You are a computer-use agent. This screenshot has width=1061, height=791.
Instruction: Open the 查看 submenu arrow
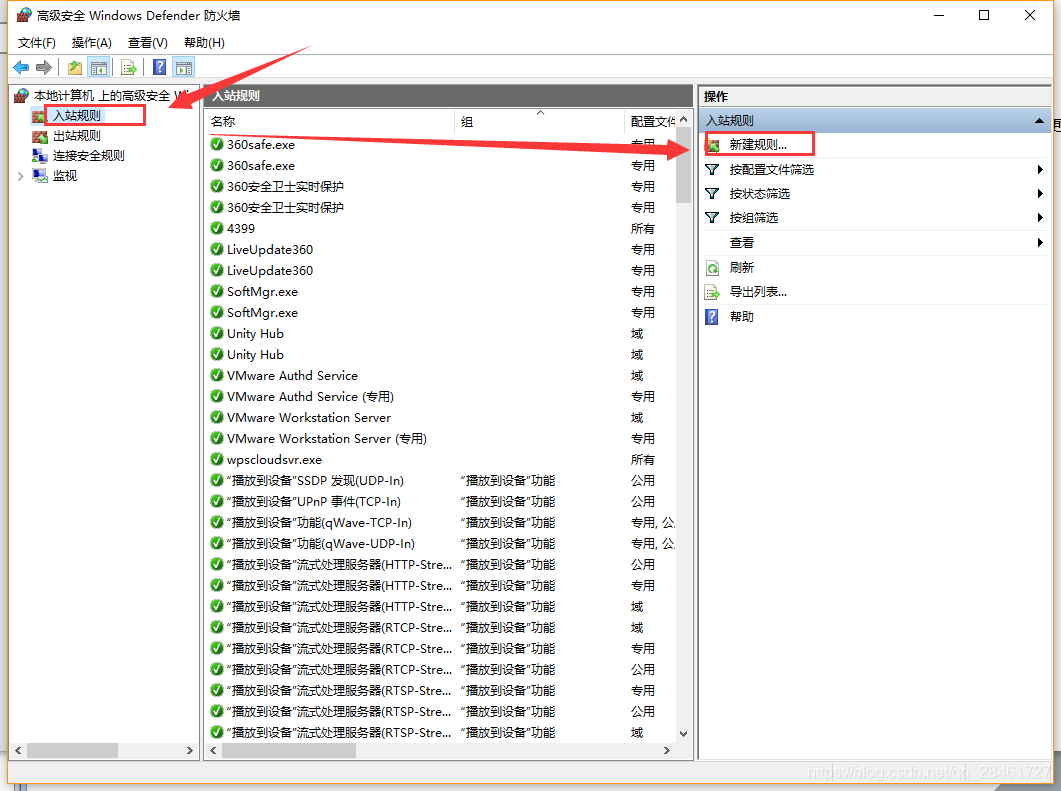[1040, 243]
